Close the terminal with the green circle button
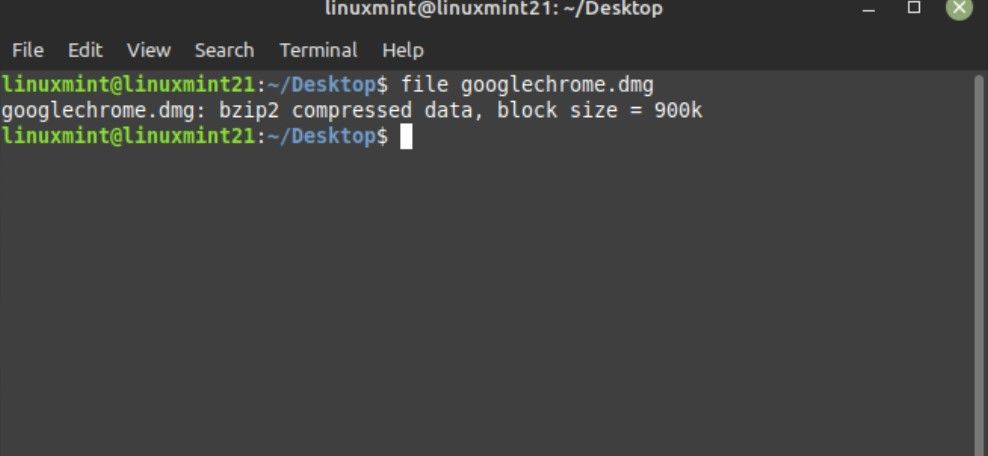Image resolution: width=988 pixels, height=456 pixels. point(959,8)
